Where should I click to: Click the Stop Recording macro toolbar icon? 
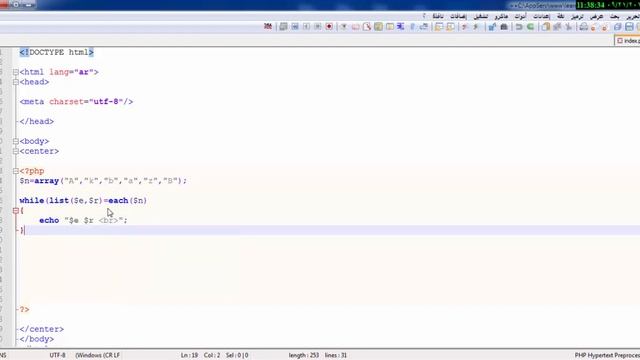(x=318, y=27)
